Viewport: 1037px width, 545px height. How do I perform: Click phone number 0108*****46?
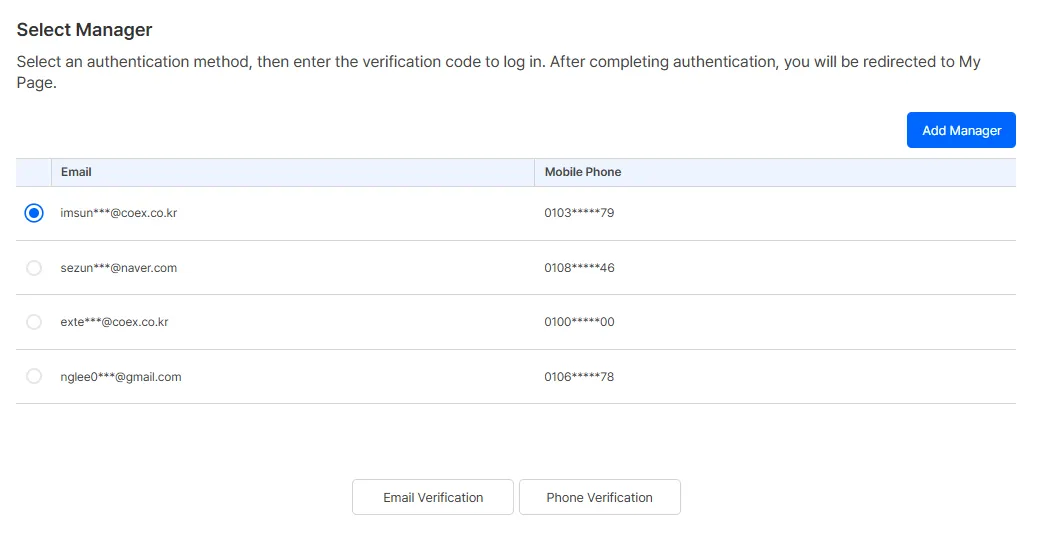point(579,268)
